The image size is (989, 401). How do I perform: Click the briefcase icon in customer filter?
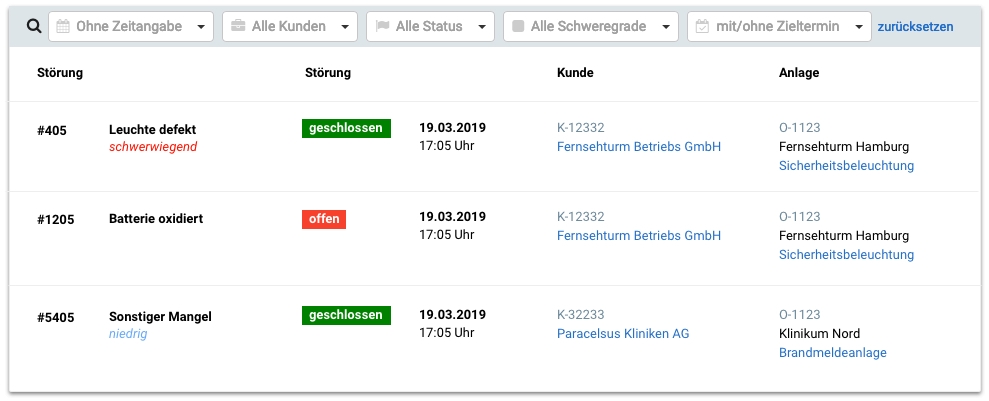coord(237,26)
